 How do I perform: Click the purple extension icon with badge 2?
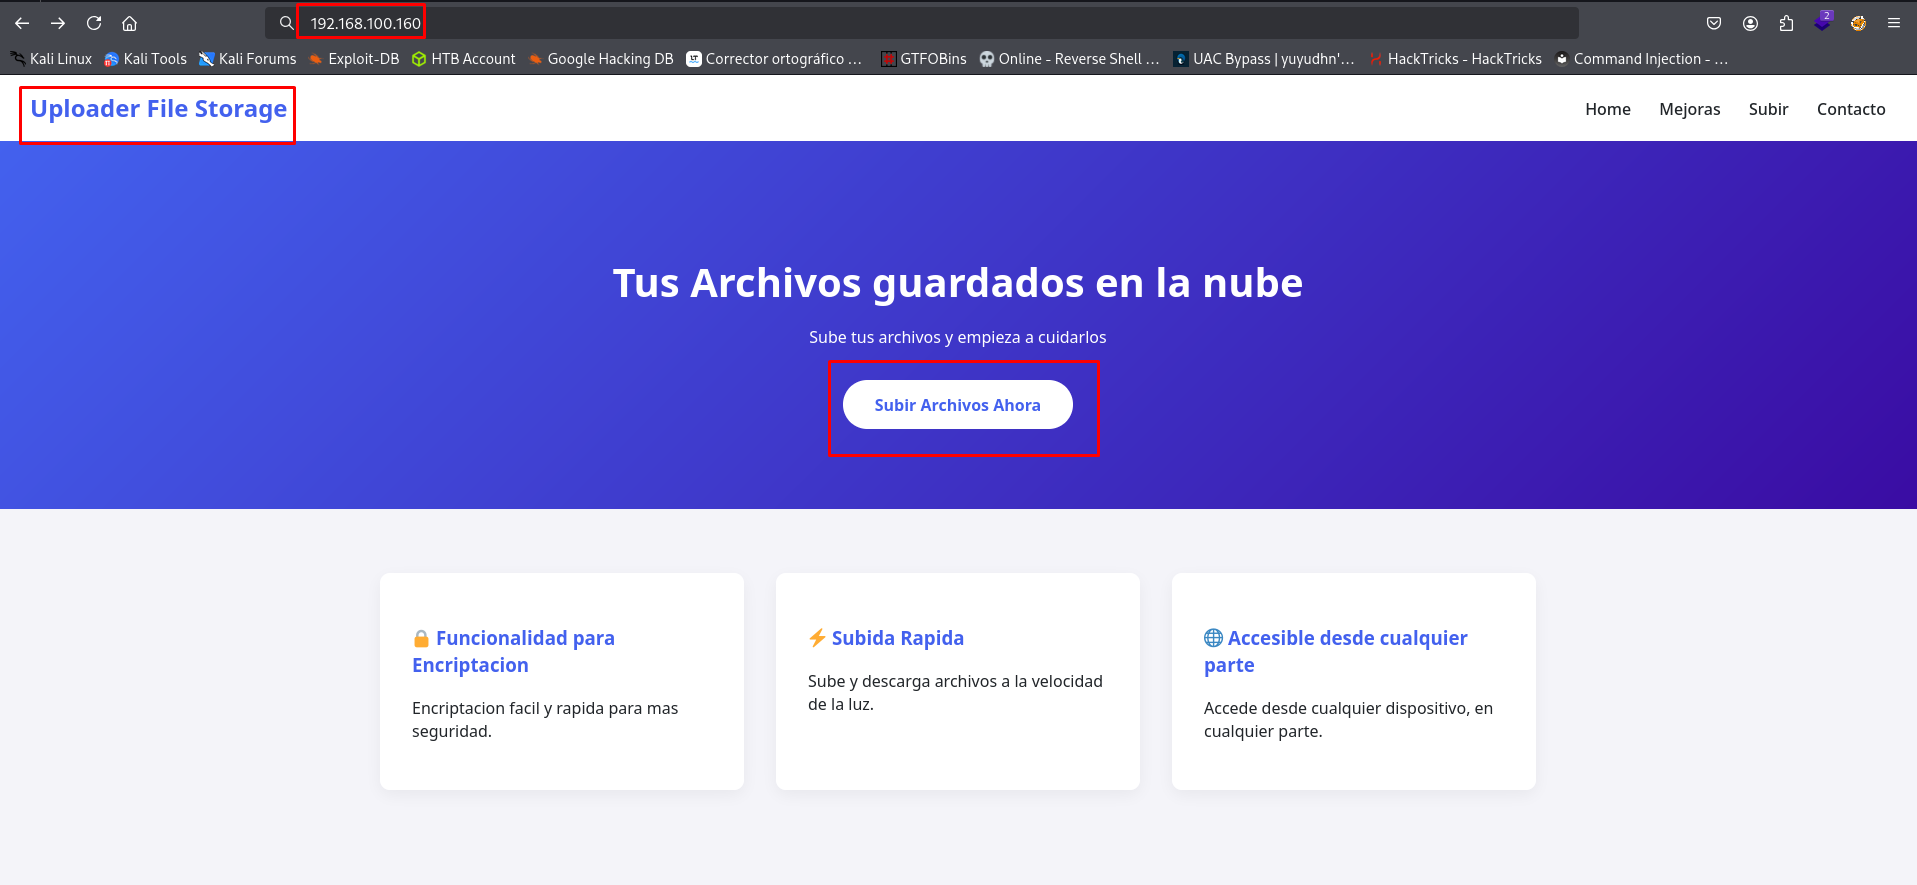pyautogui.click(x=1822, y=22)
